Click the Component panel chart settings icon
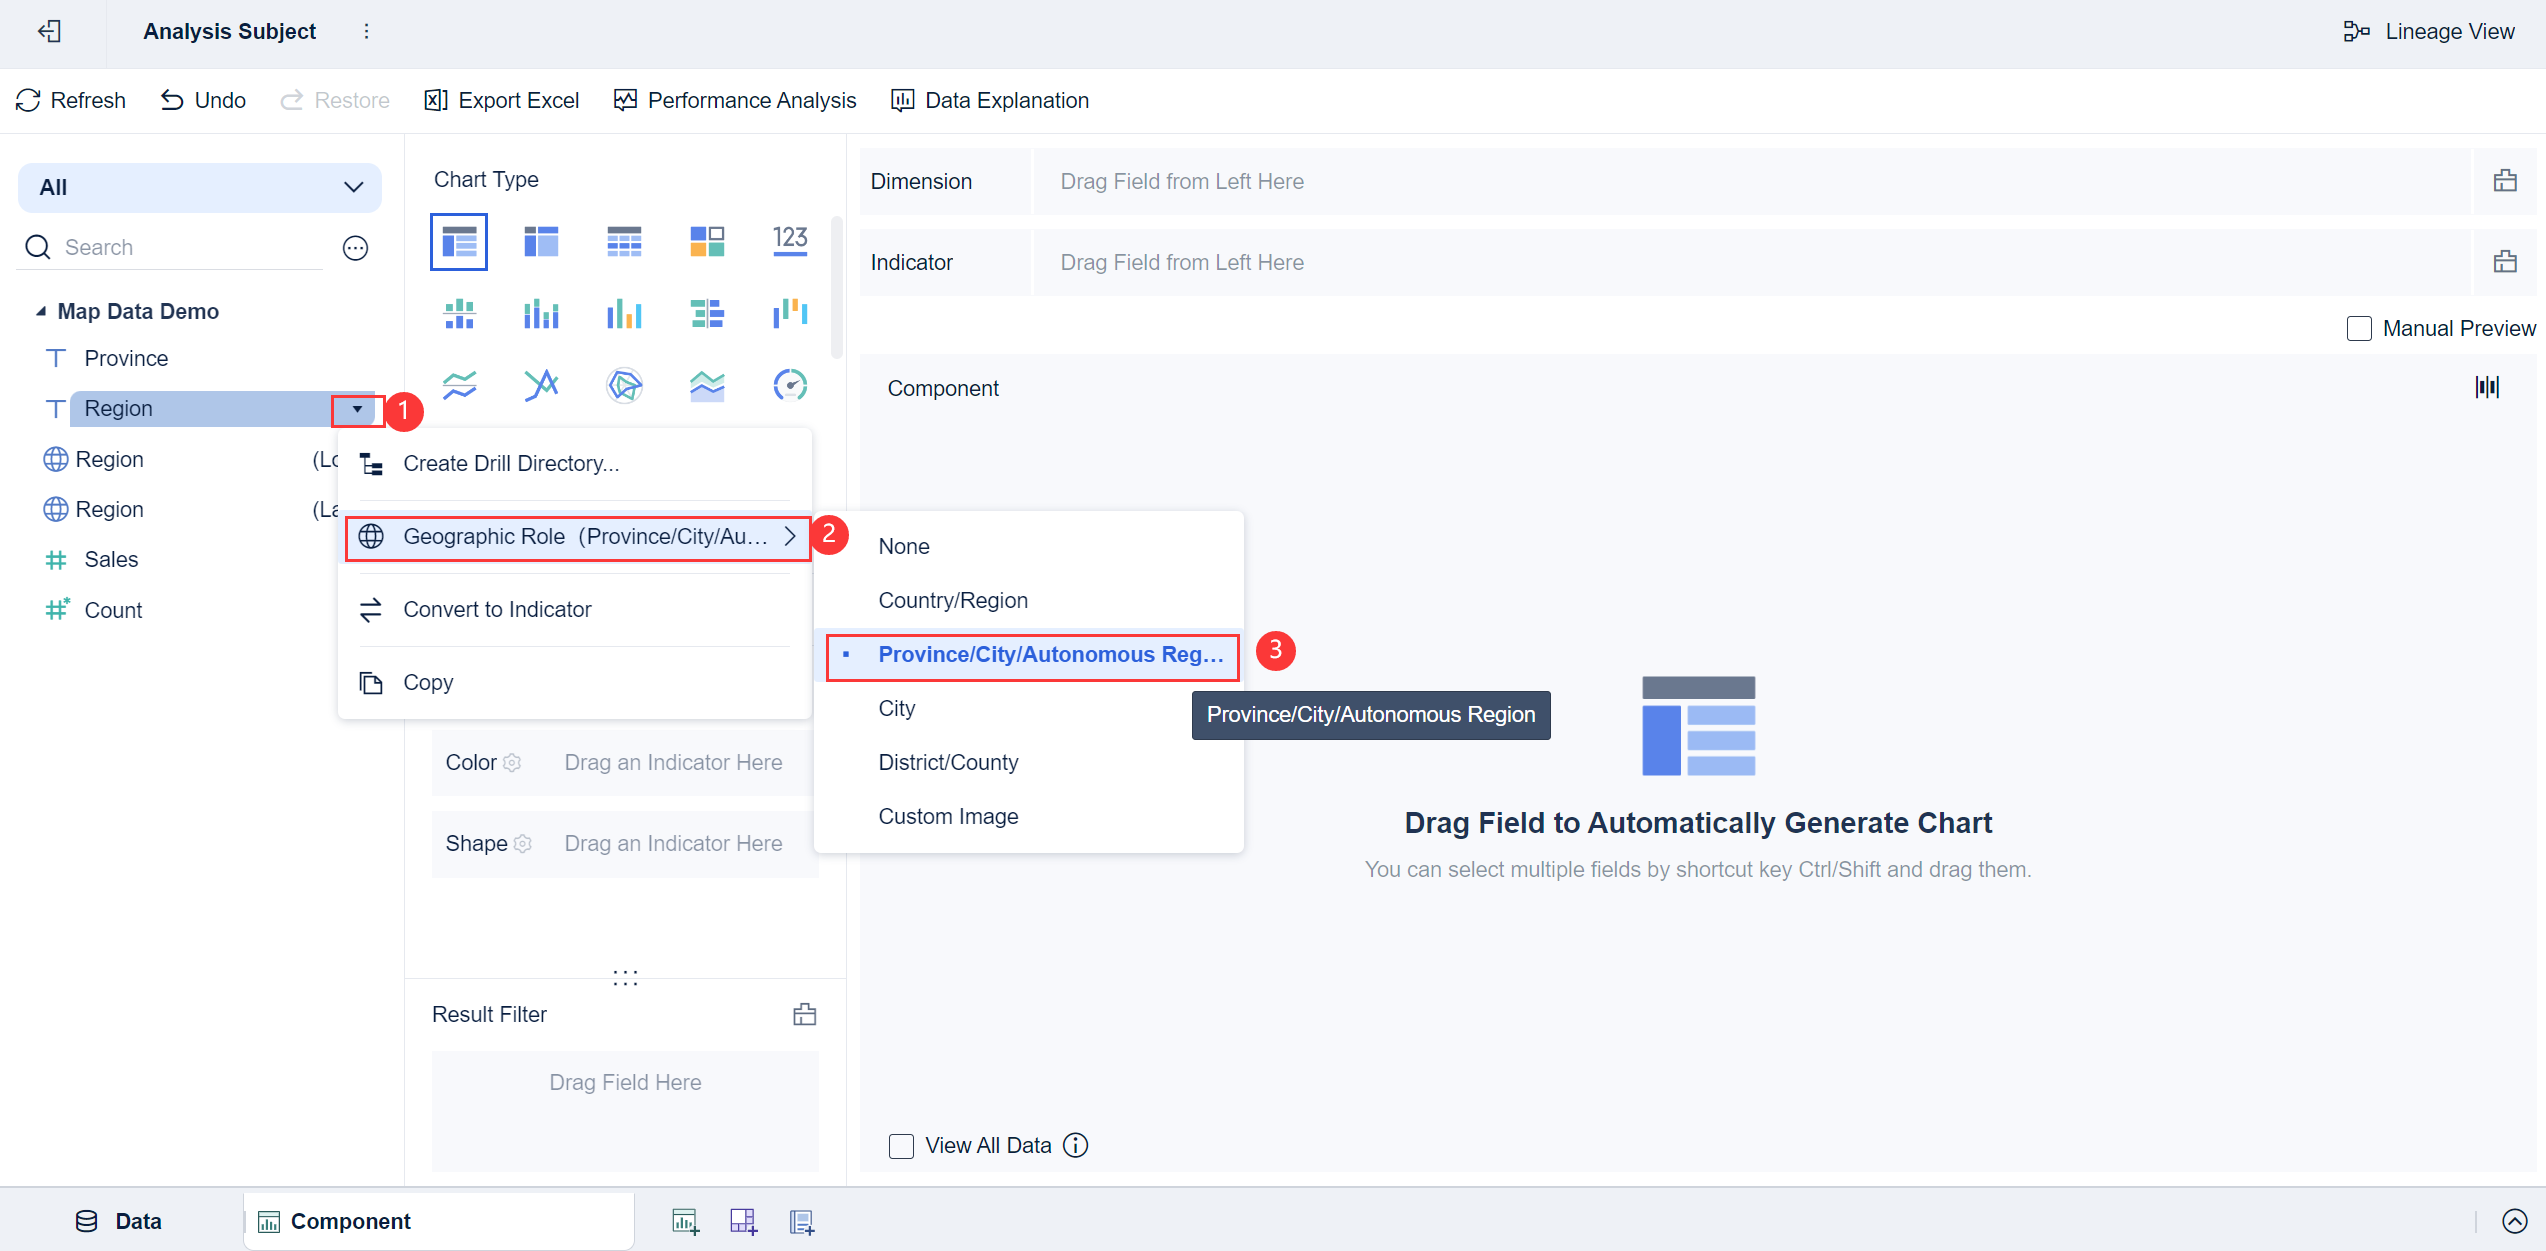The width and height of the screenshot is (2546, 1251). click(2488, 387)
